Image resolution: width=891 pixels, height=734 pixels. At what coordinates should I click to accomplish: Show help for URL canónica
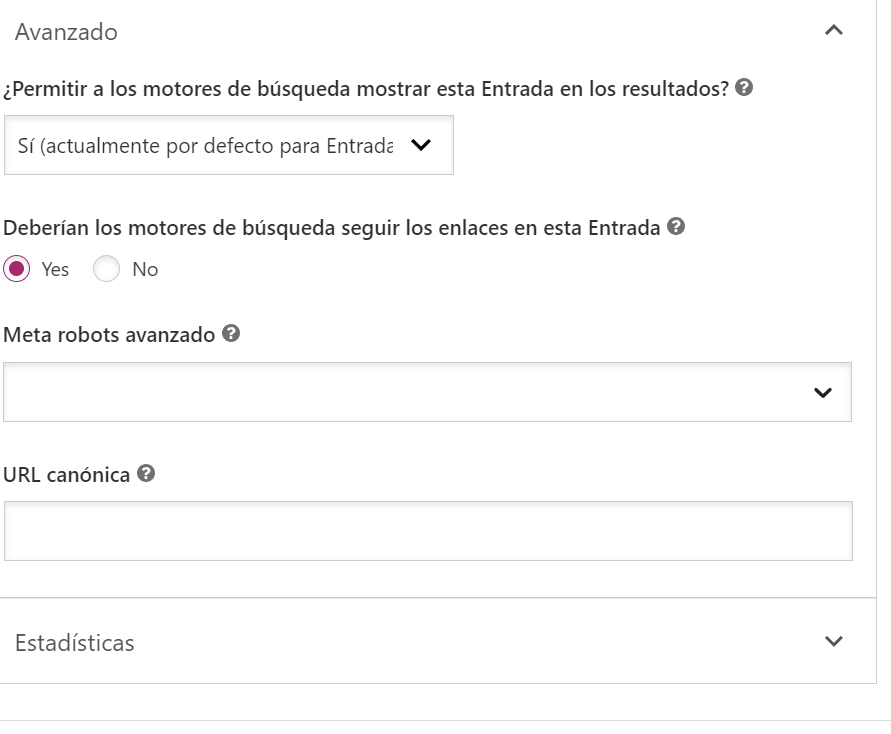146,473
